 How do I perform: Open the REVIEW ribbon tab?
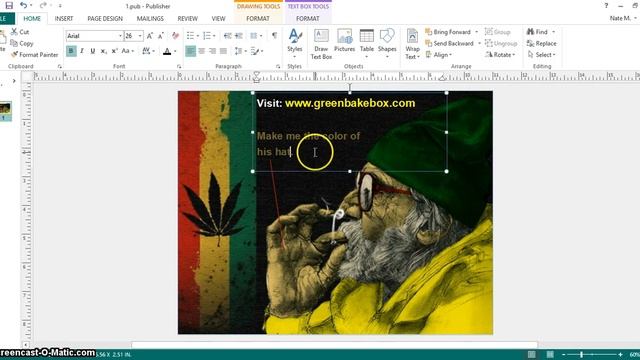tap(187, 18)
